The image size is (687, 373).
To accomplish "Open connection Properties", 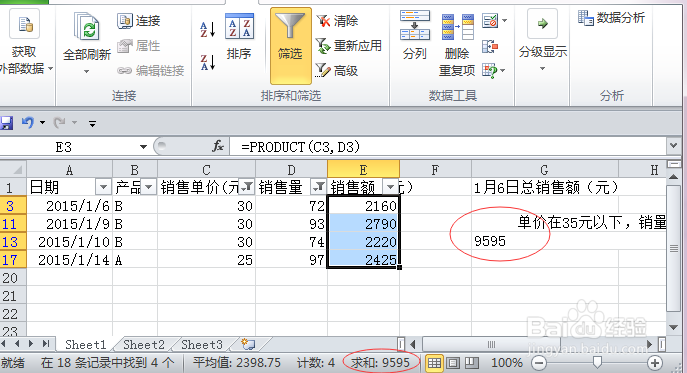I will point(139,46).
